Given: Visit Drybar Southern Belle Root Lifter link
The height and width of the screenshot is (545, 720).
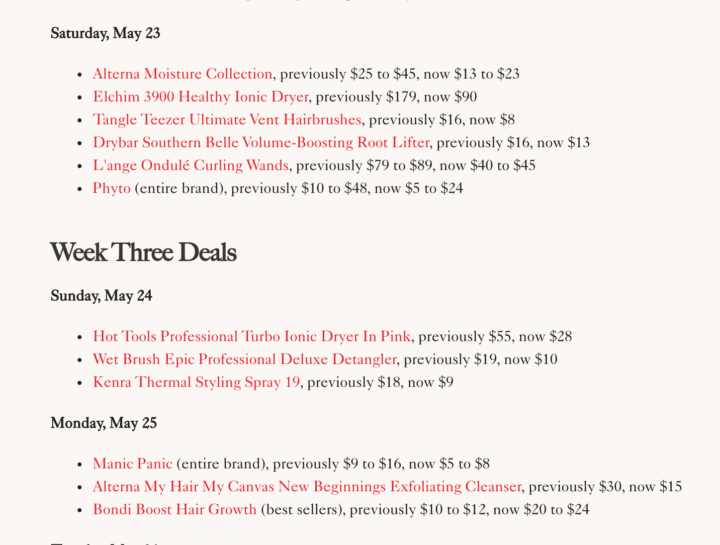Looking at the screenshot, I should 261,143.
